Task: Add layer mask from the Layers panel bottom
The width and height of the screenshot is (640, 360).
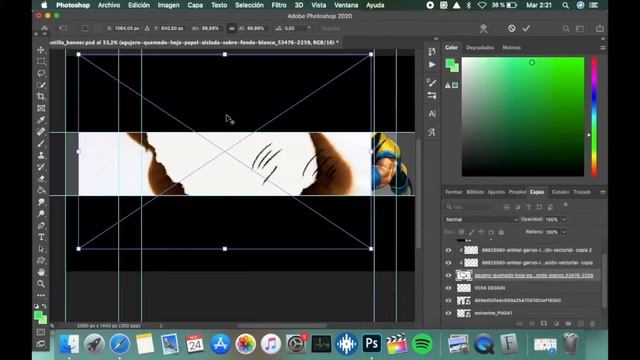Action: (544, 324)
